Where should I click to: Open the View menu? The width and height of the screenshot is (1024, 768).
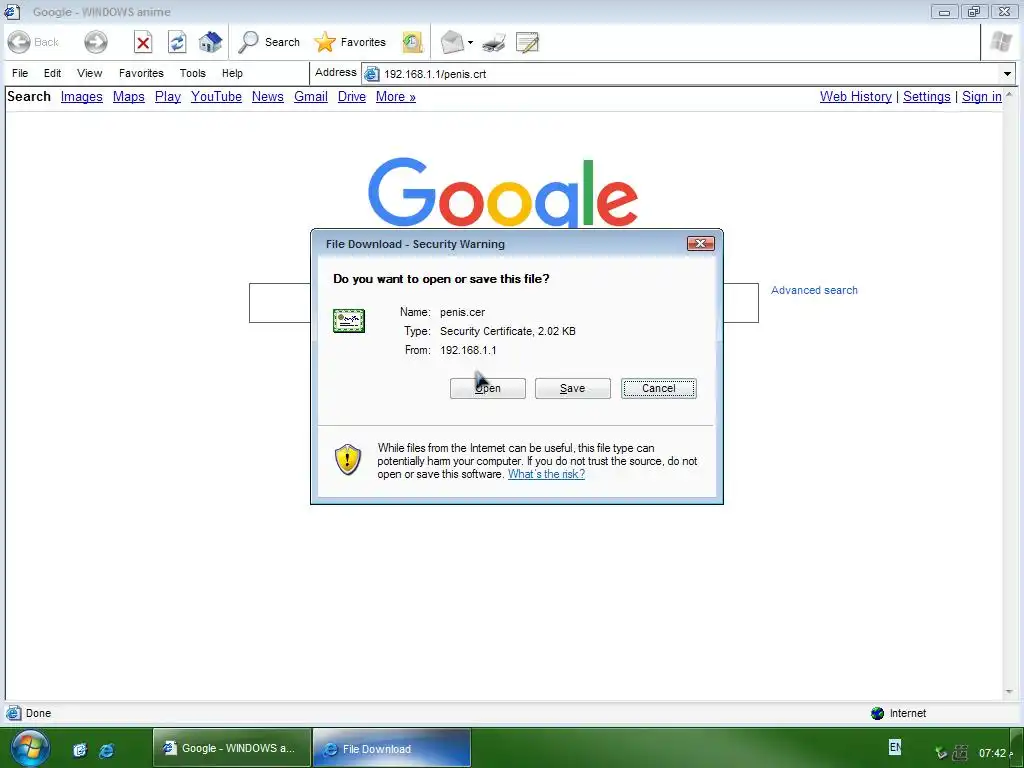click(89, 73)
